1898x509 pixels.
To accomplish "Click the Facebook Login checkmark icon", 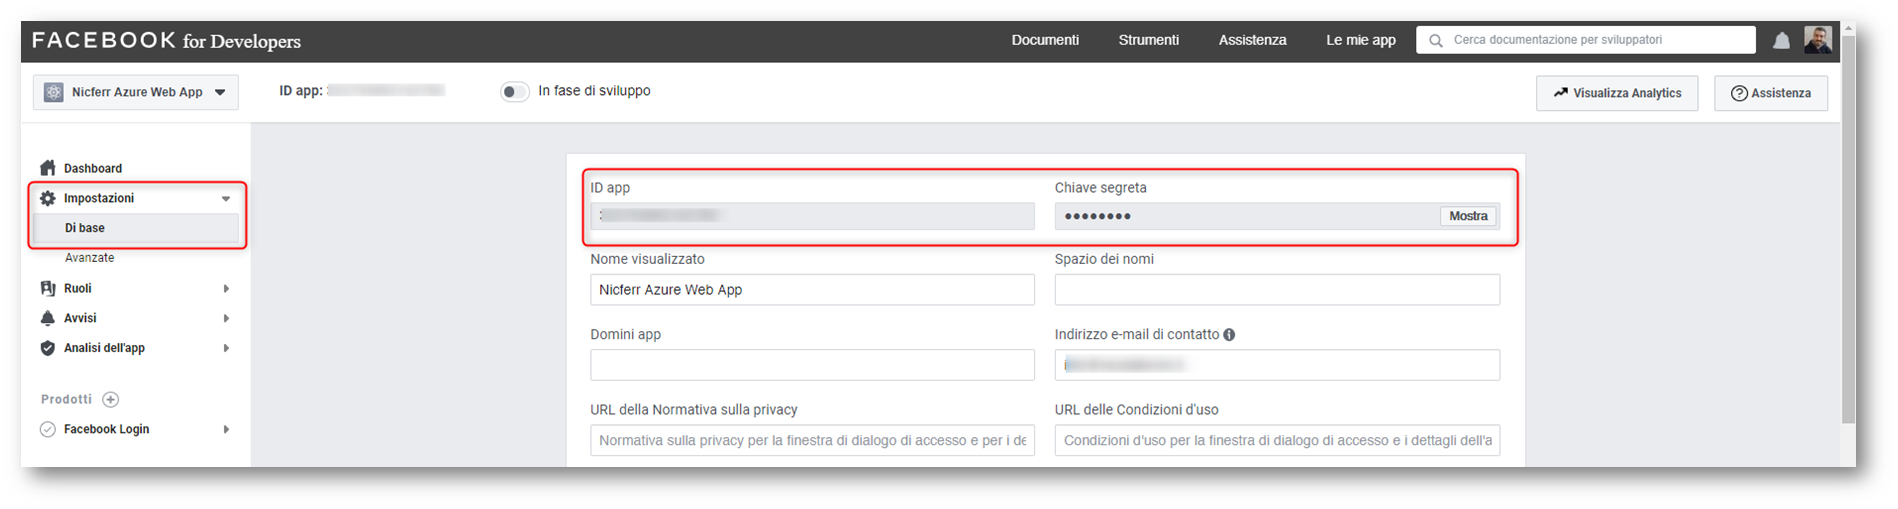I will (47, 429).
